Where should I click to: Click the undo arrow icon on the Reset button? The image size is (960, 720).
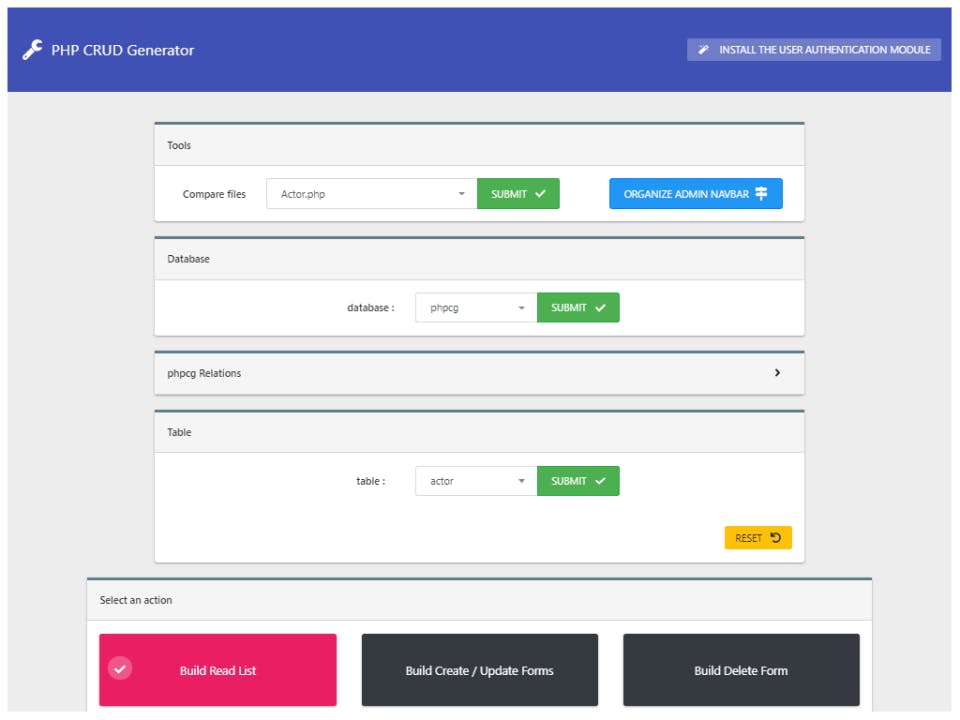pos(777,537)
